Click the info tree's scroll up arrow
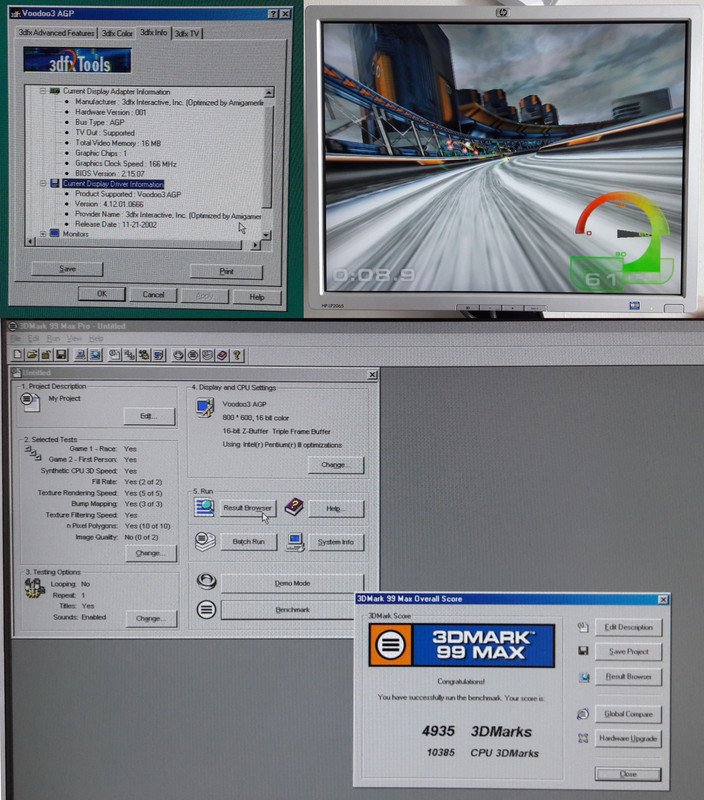 (268, 92)
